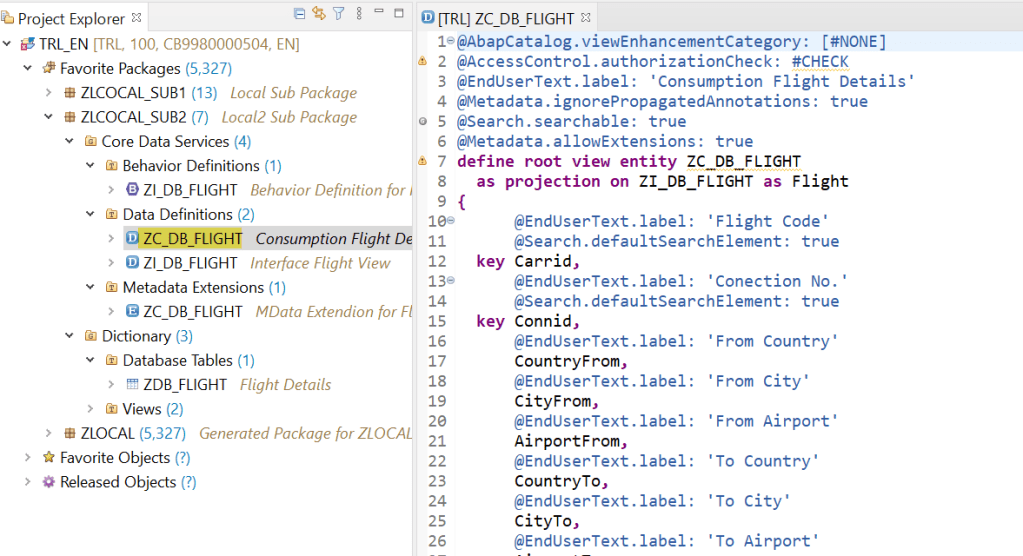This screenshot has height=556, width=1023.
Task: Open Project Explorer view menu dots
Action: tap(359, 13)
